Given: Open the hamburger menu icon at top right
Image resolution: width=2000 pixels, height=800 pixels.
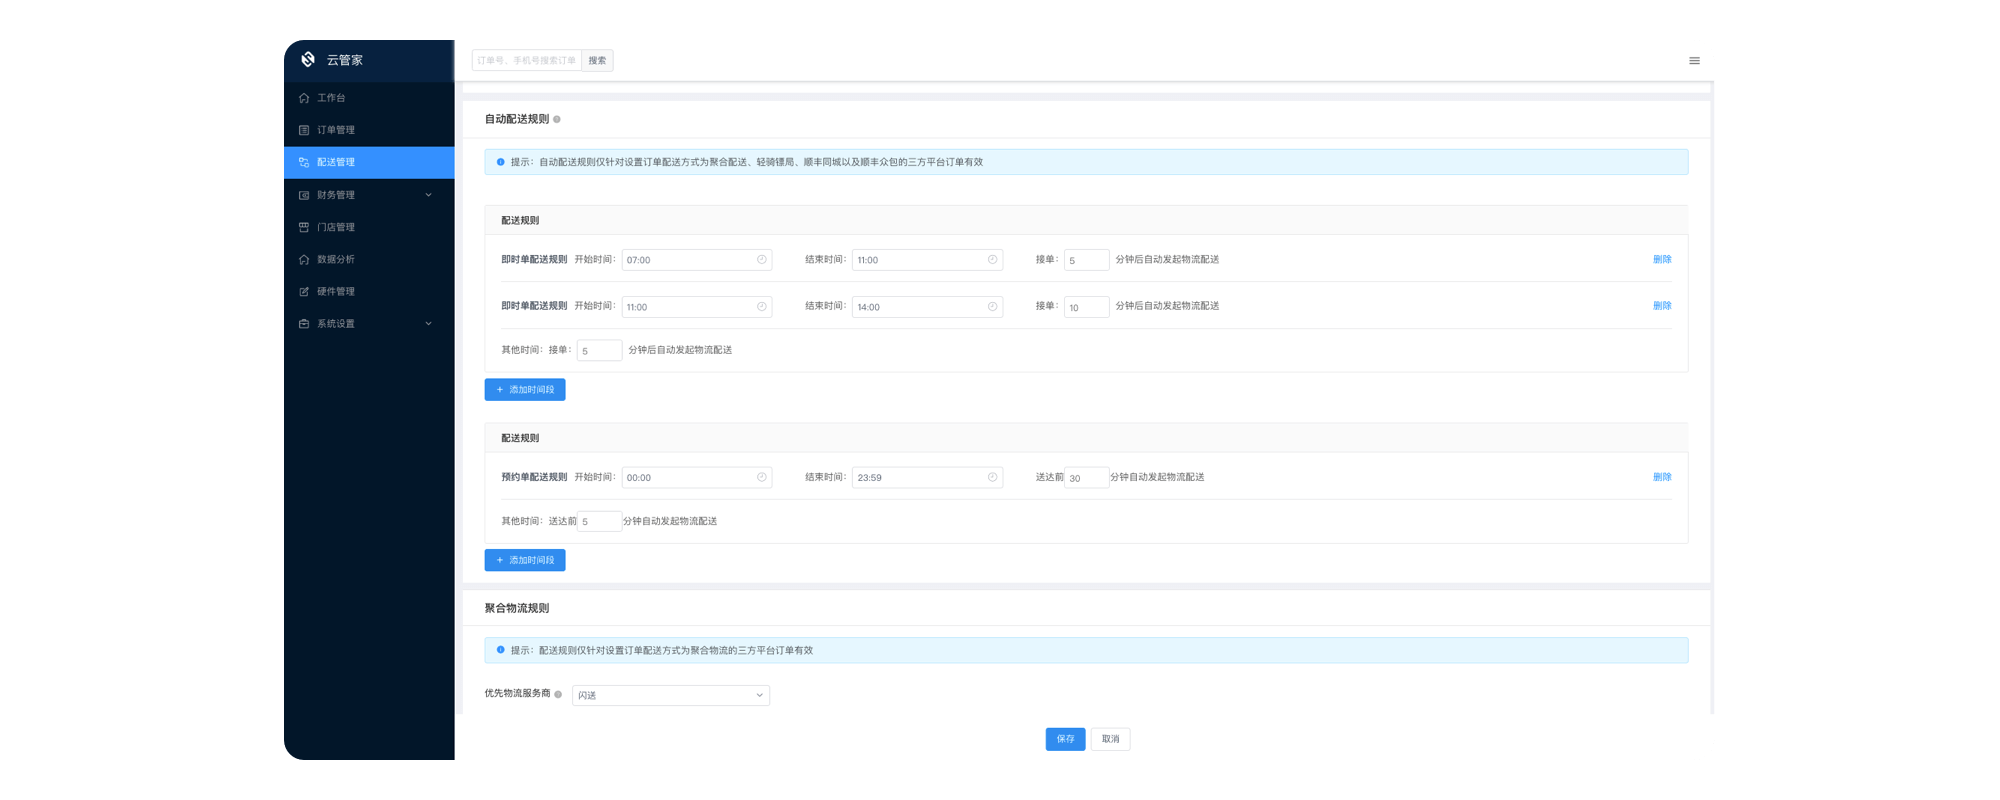Looking at the screenshot, I should click(x=1694, y=61).
